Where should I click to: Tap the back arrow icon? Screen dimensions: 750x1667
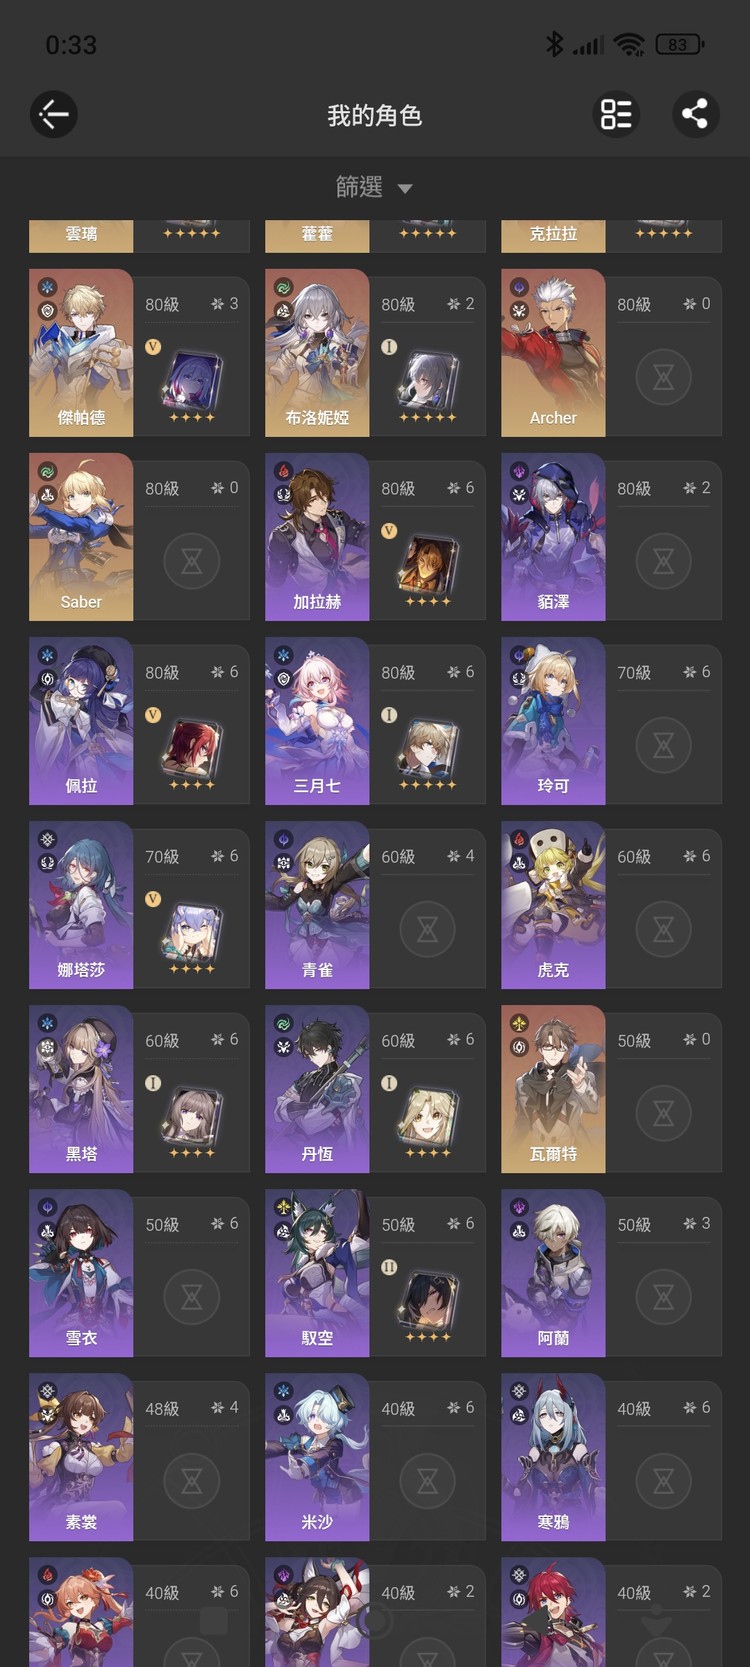coord(54,115)
